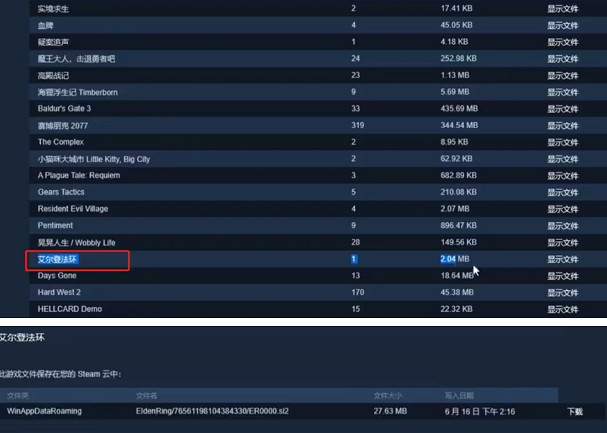Open 显示文件 for The Complex

[562, 142]
